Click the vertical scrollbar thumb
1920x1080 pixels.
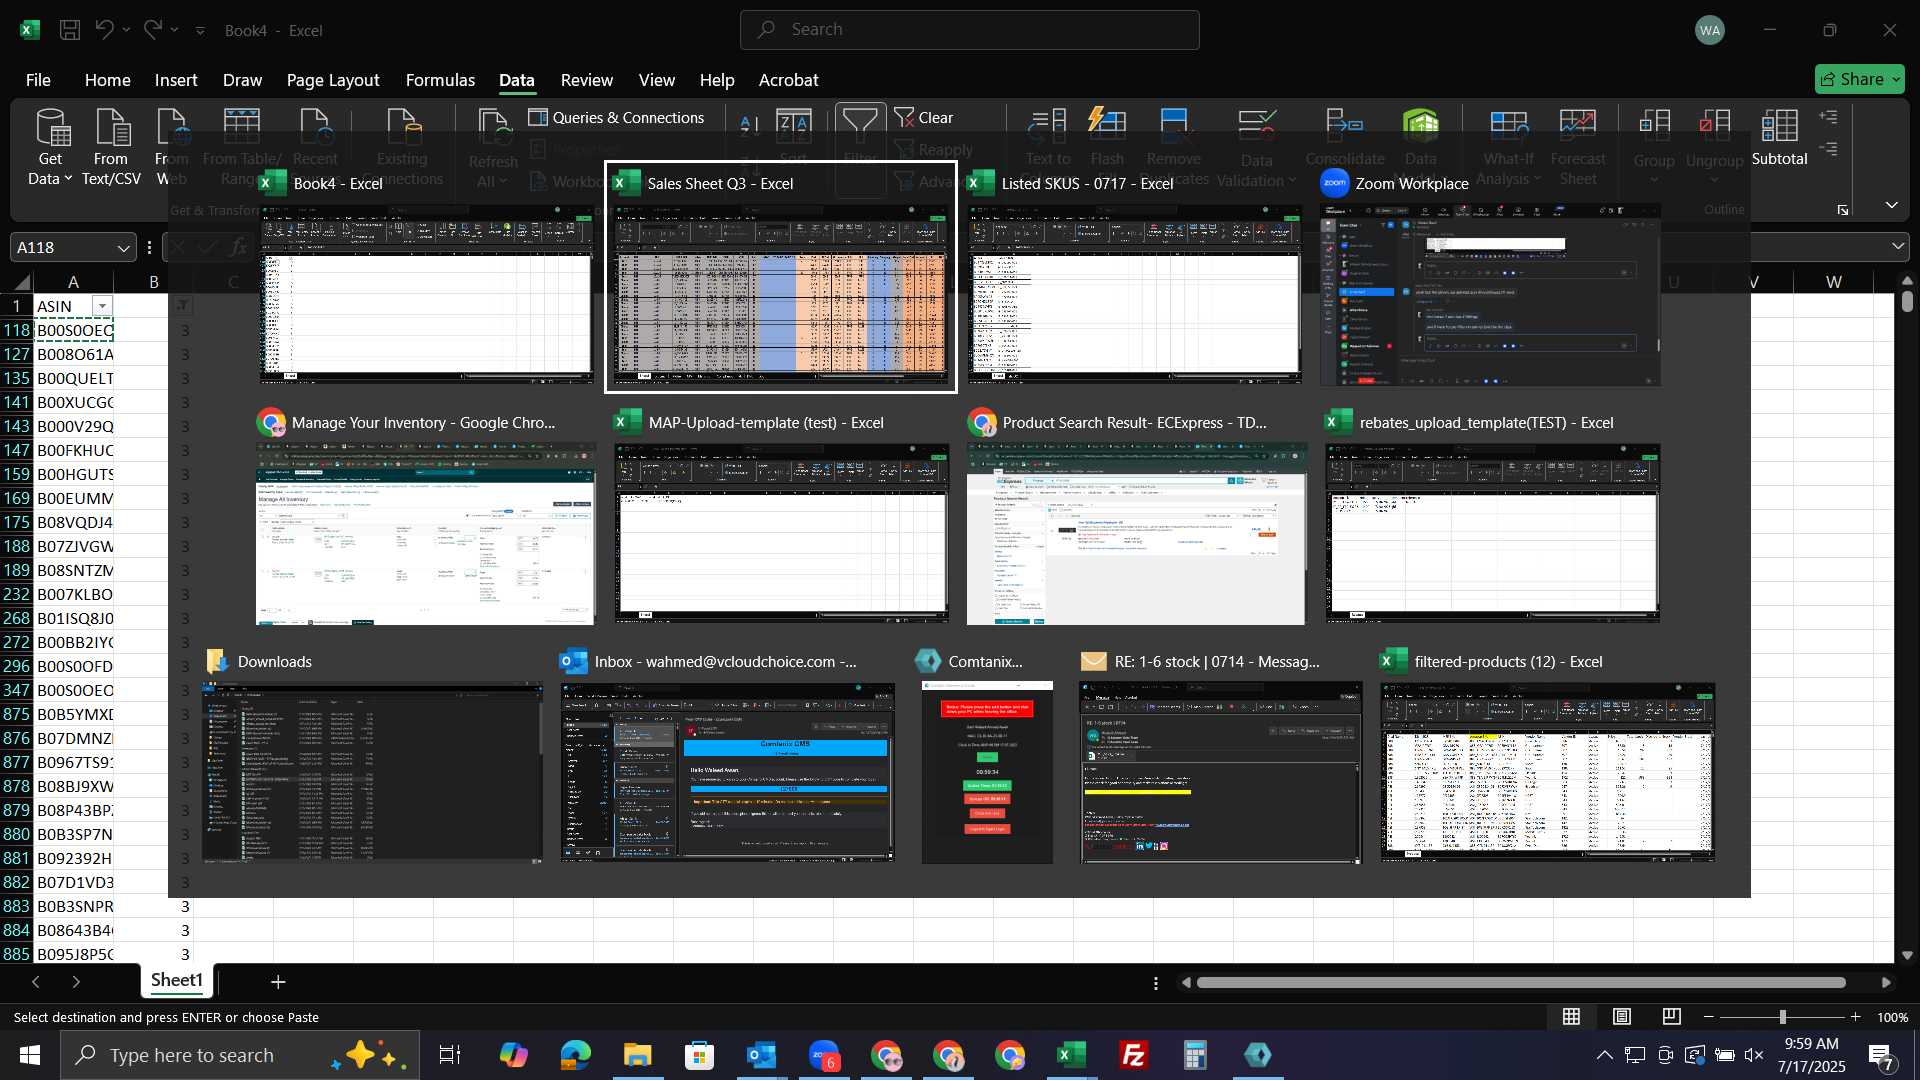pos(1907,301)
